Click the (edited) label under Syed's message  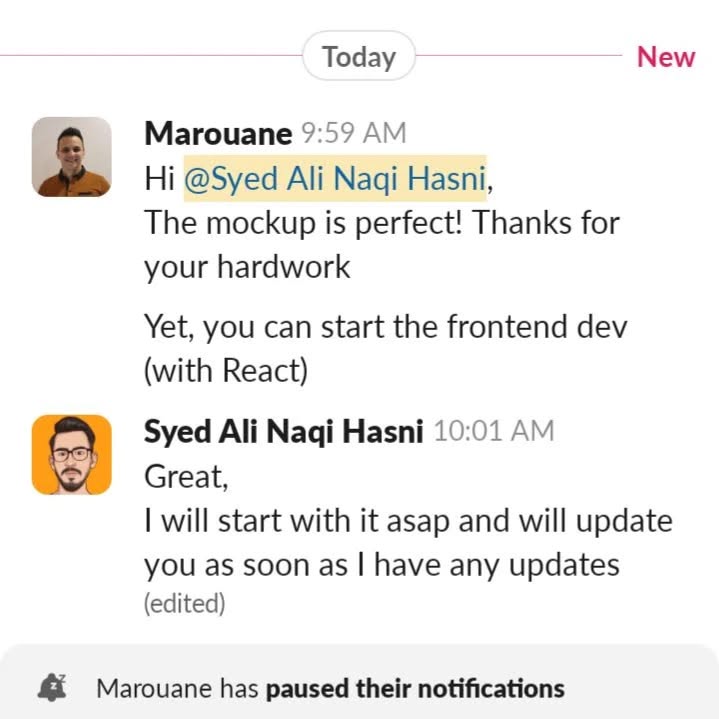[x=184, y=603]
